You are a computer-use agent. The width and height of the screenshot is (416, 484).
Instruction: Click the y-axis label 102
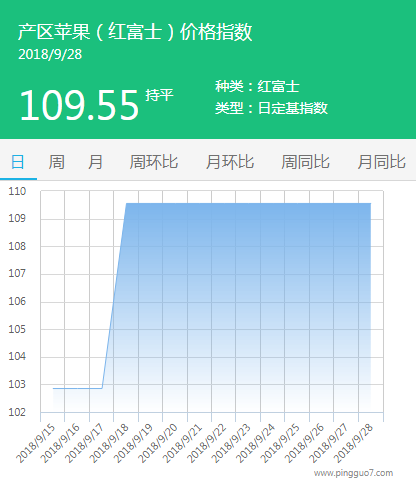[x=17, y=412]
